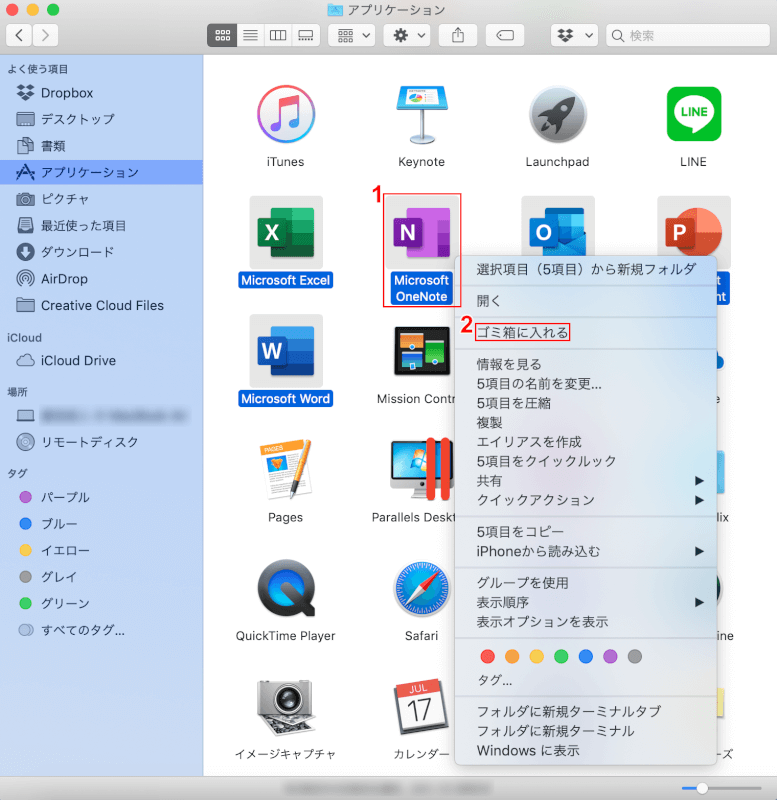Choose 5項目をコピー menu item
The height and width of the screenshot is (800, 777).
585,532
